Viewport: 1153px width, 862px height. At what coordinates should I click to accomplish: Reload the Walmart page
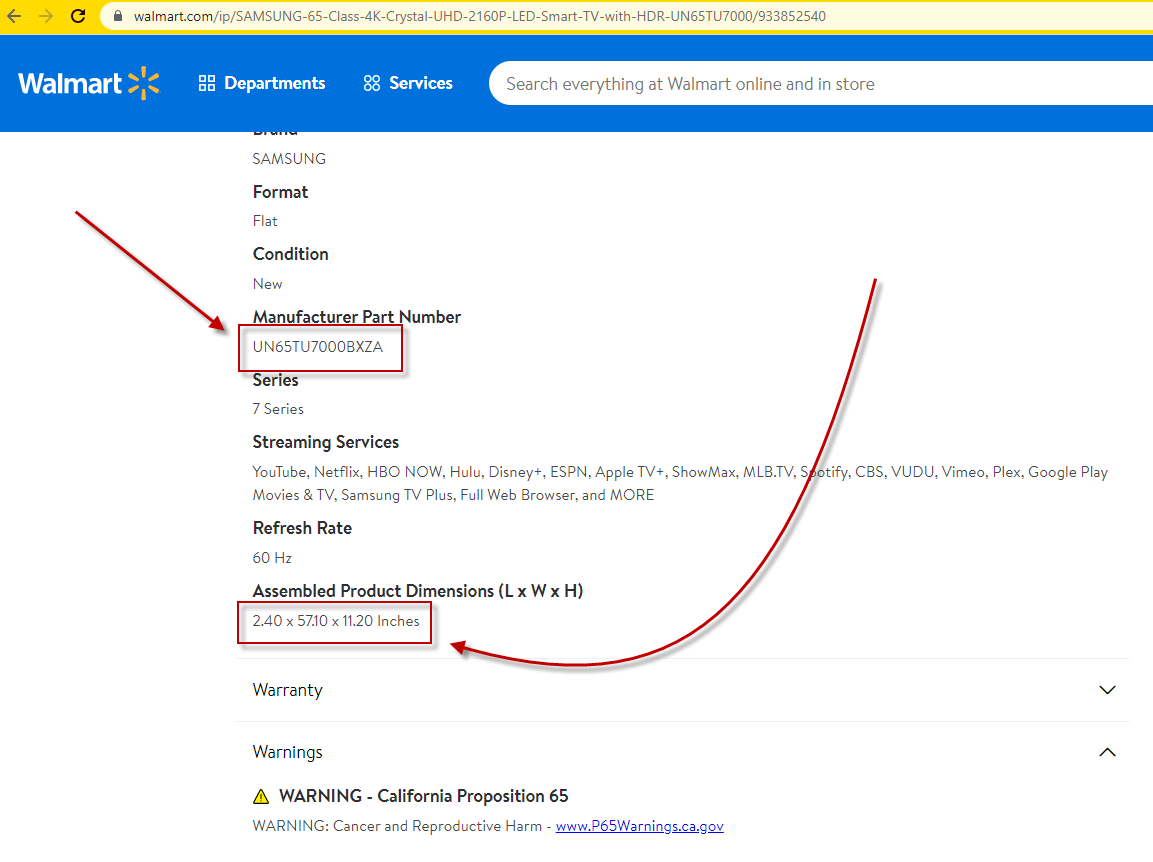[78, 16]
